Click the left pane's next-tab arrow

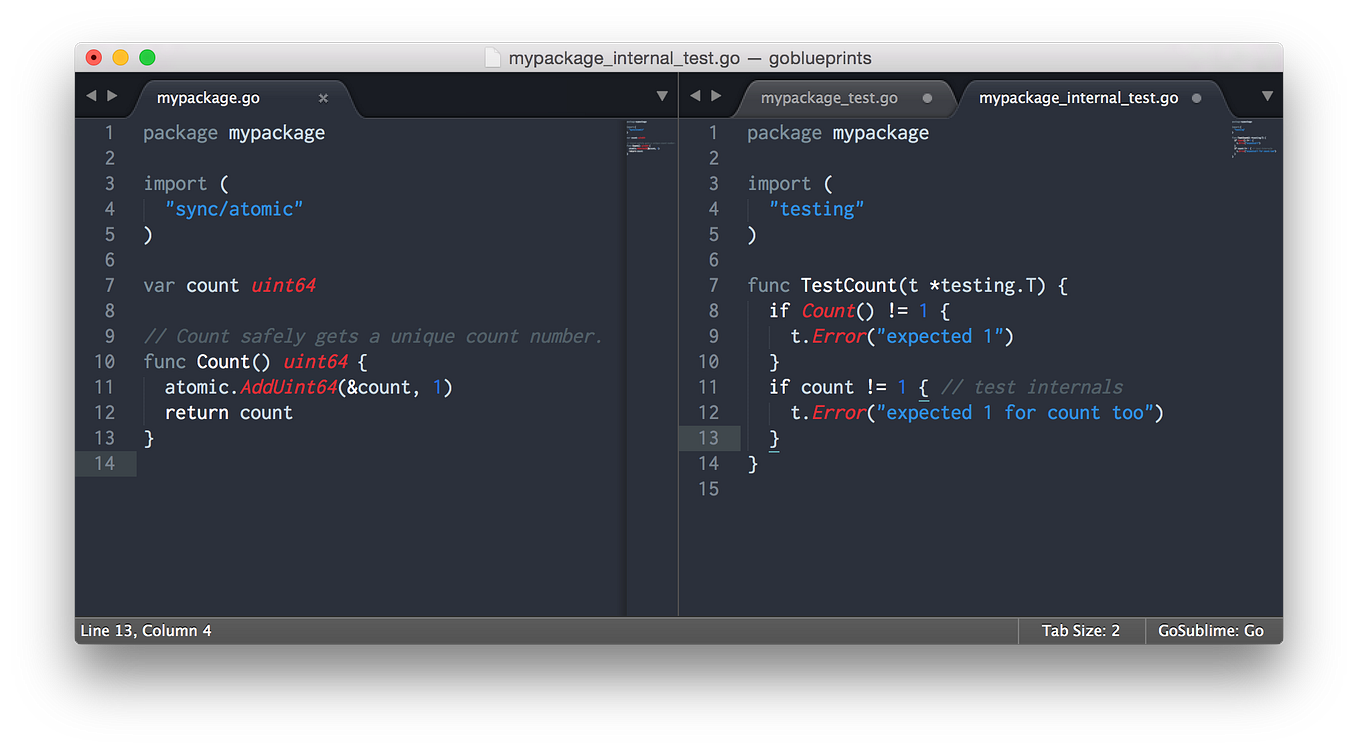(112, 96)
